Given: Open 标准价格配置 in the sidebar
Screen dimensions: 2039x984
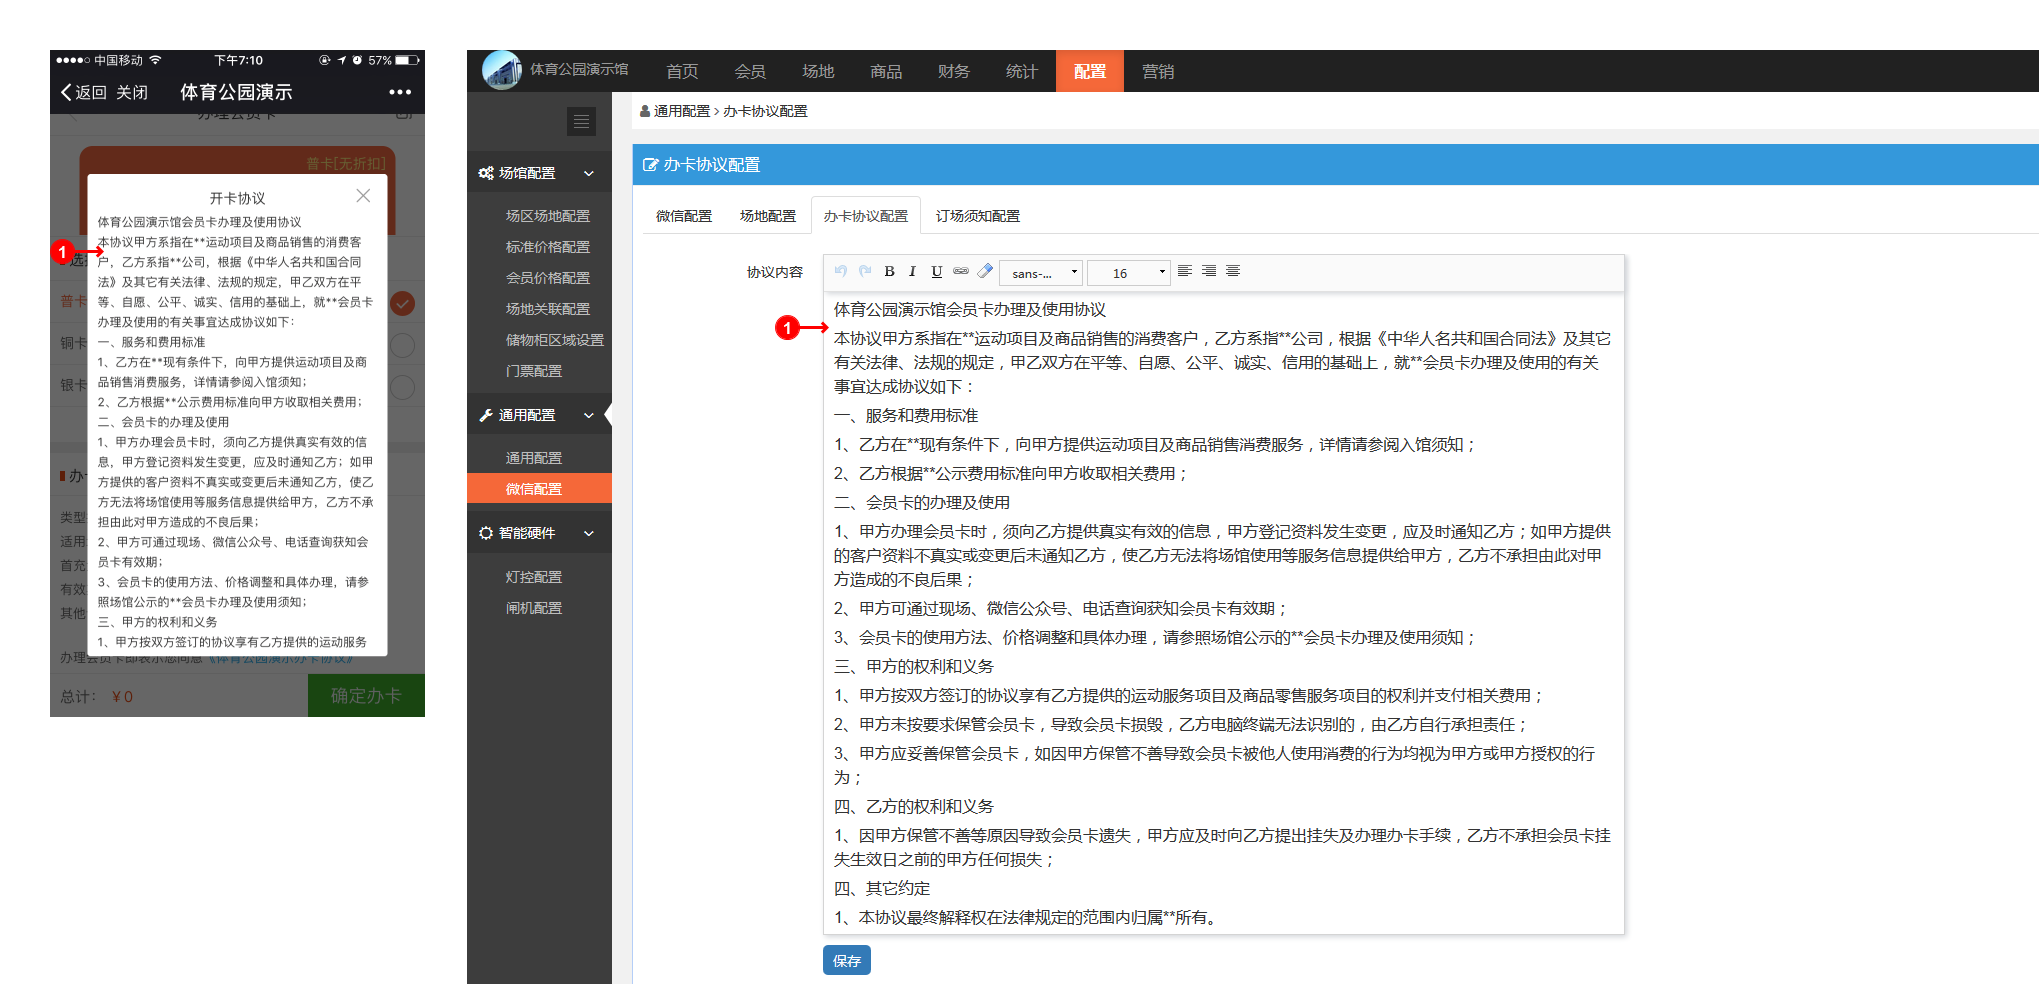Looking at the screenshot, I should coord(548,247).
